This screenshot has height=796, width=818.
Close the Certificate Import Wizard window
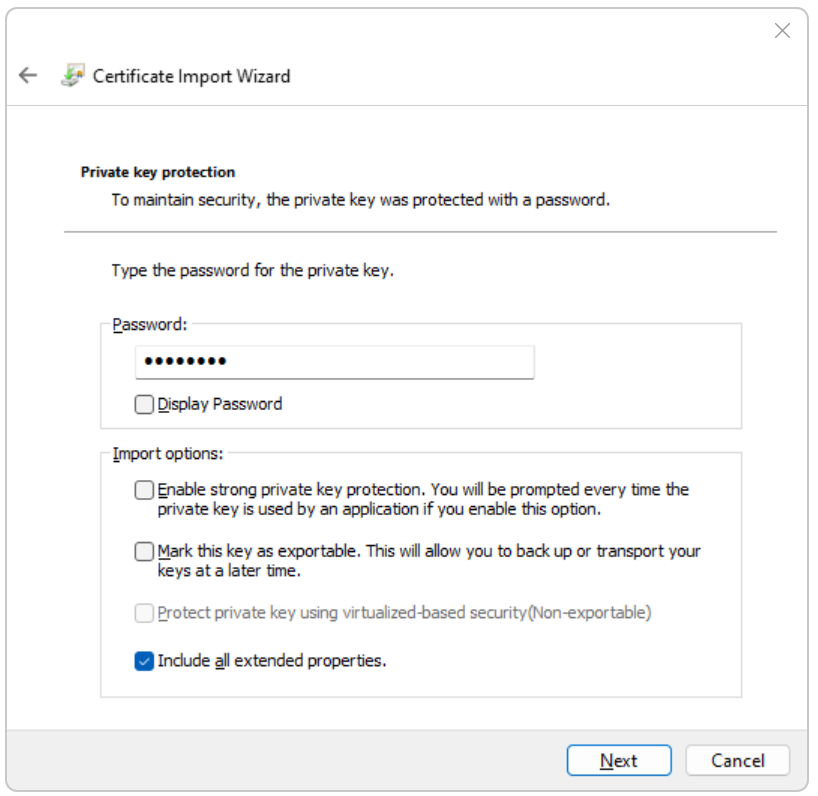[782, 31]
